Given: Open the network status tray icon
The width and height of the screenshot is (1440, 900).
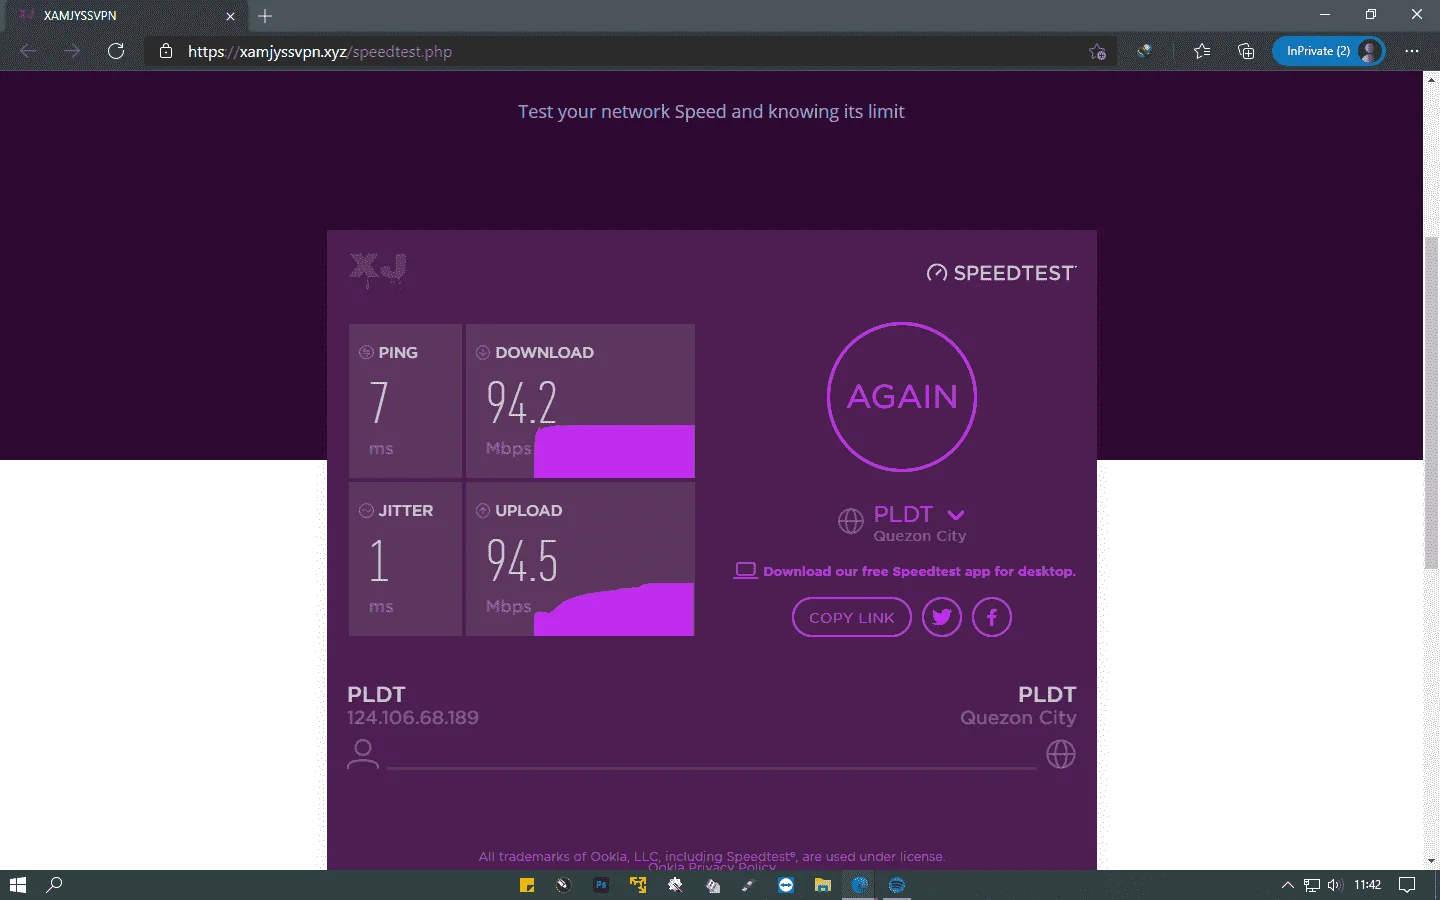Looking at the screenshot, I should (1312, 885).
